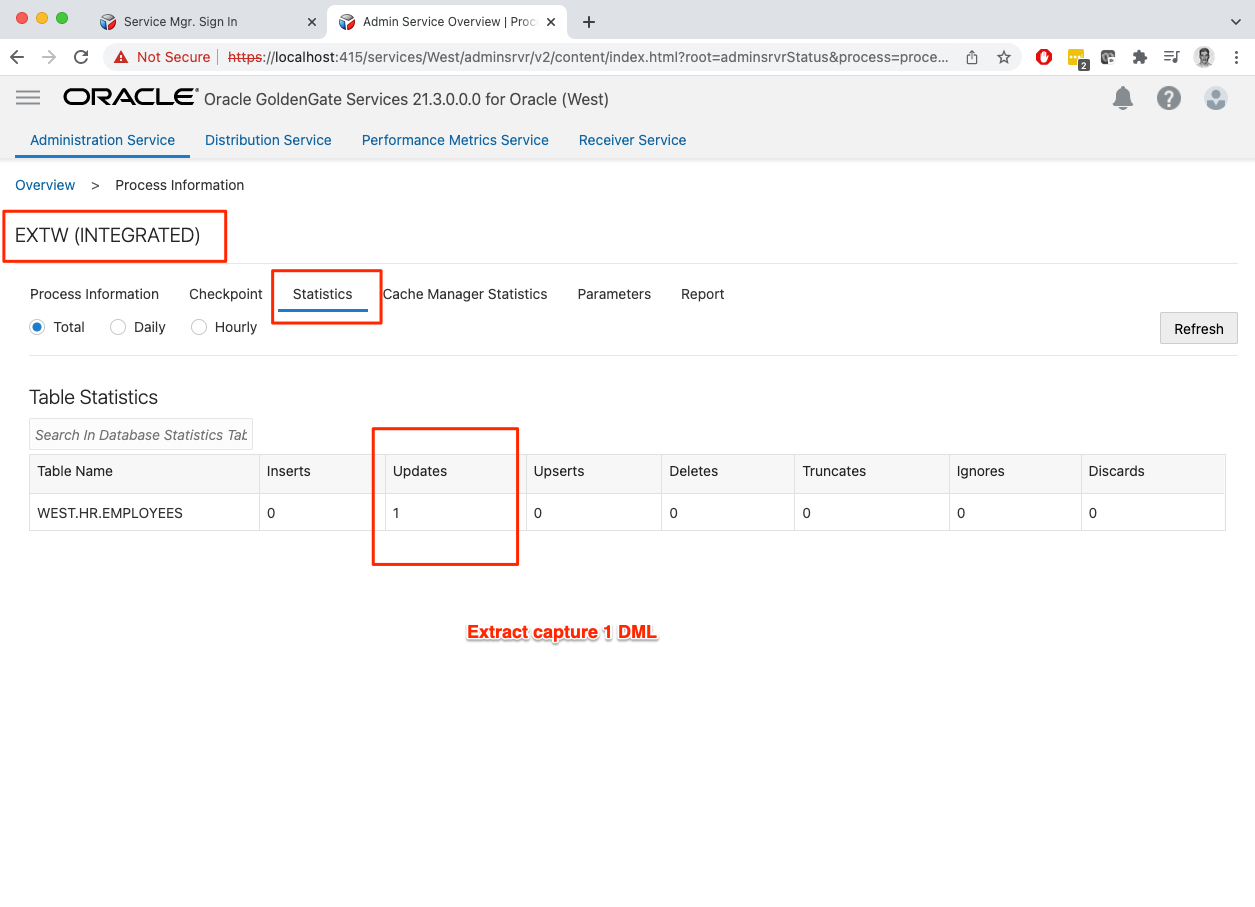Viewport: 1255px width, 907px height.
Task: Switch to the Checkpoint tab
Action: pyautogui.click(x=226, y=294)
